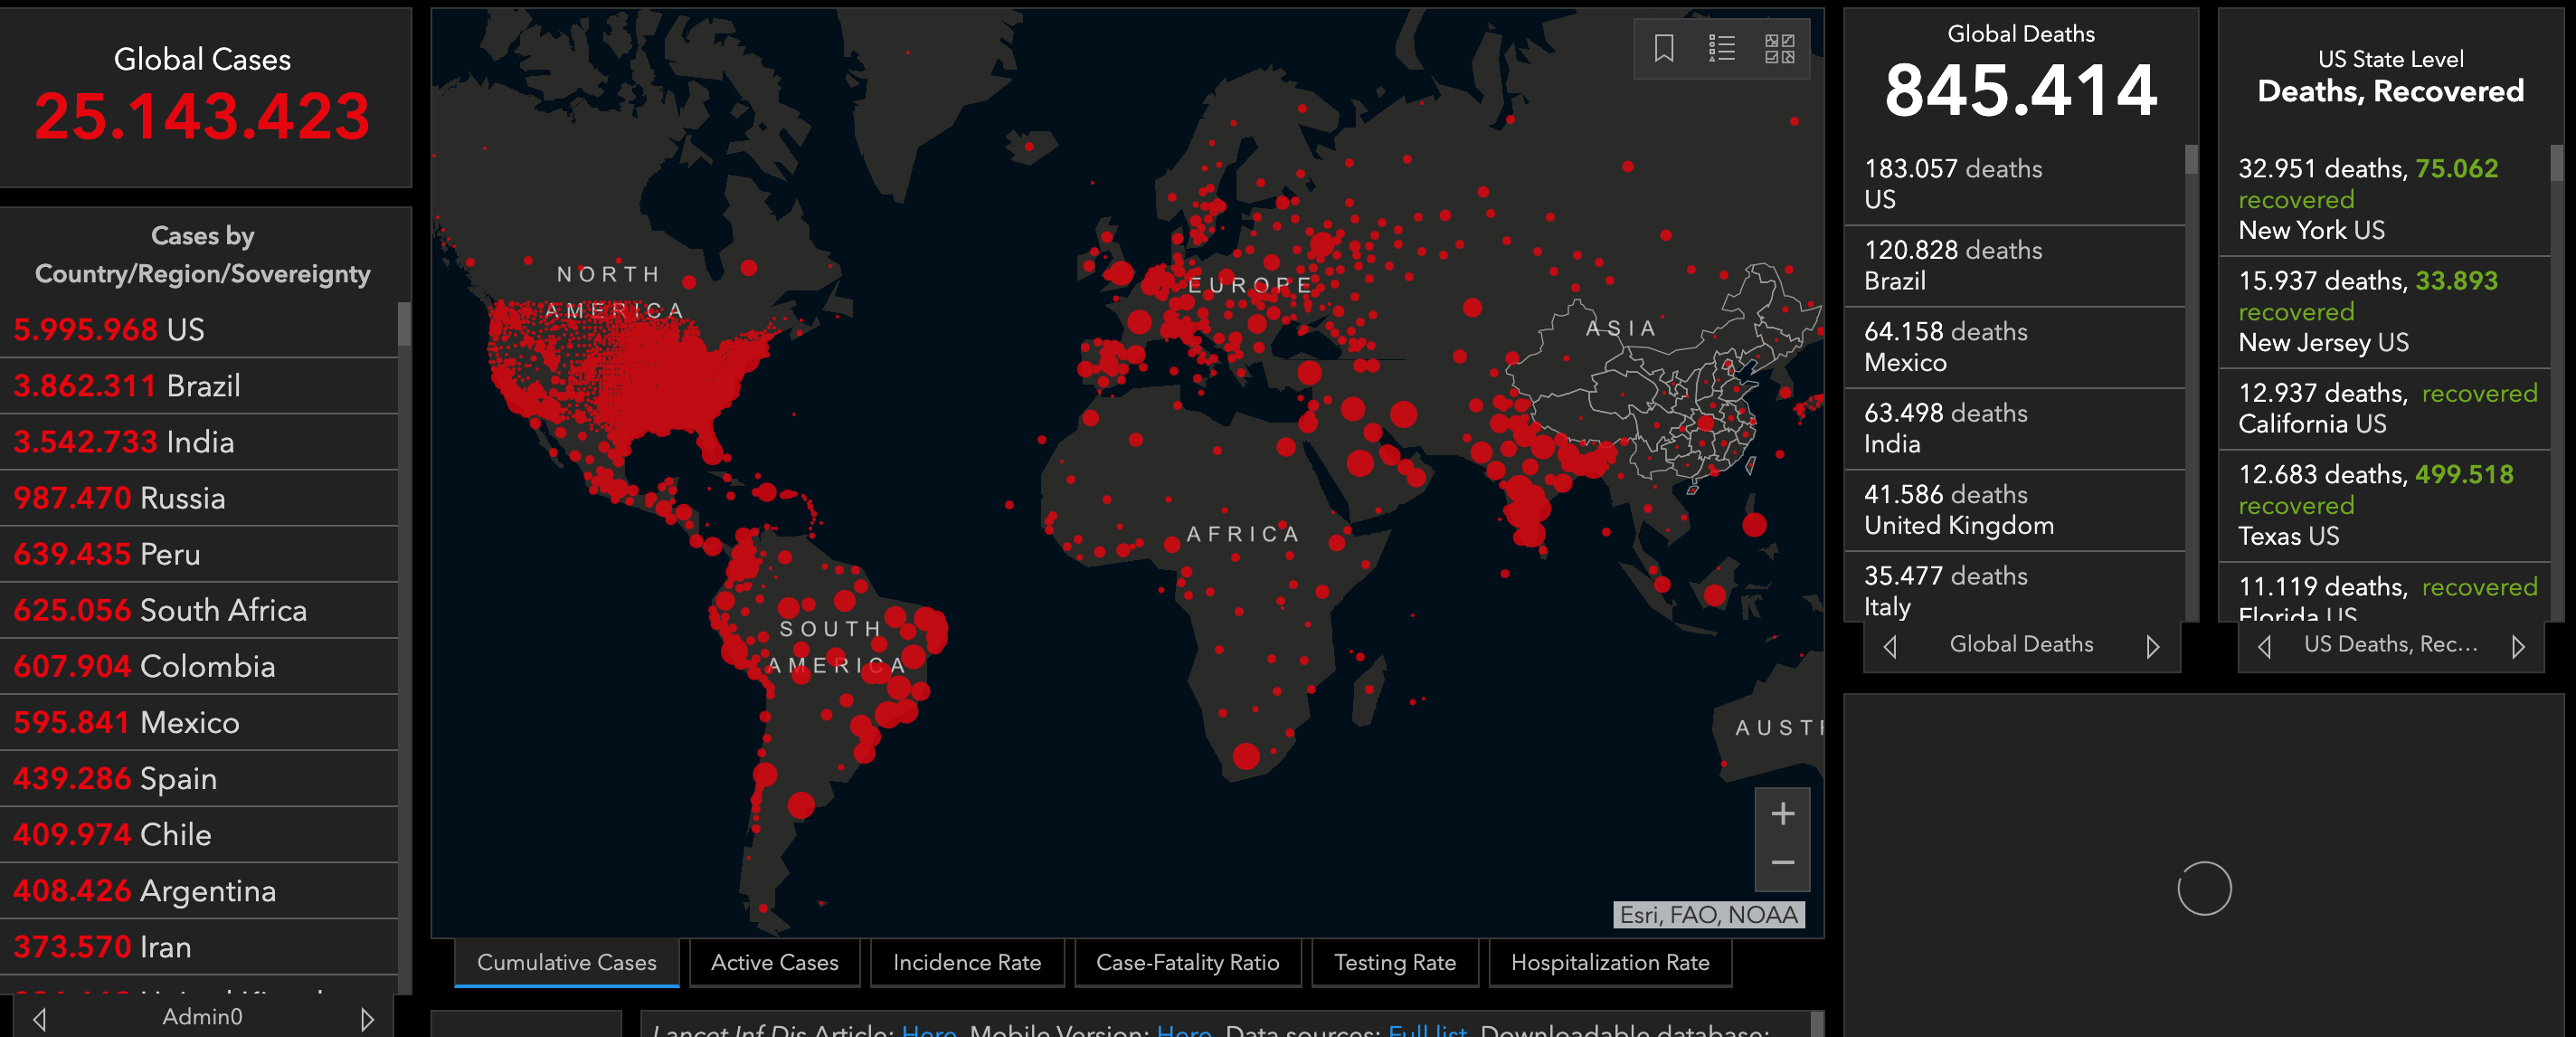
Task: Switch to Hospitalization Rate tab
Action: [1609, 962]
